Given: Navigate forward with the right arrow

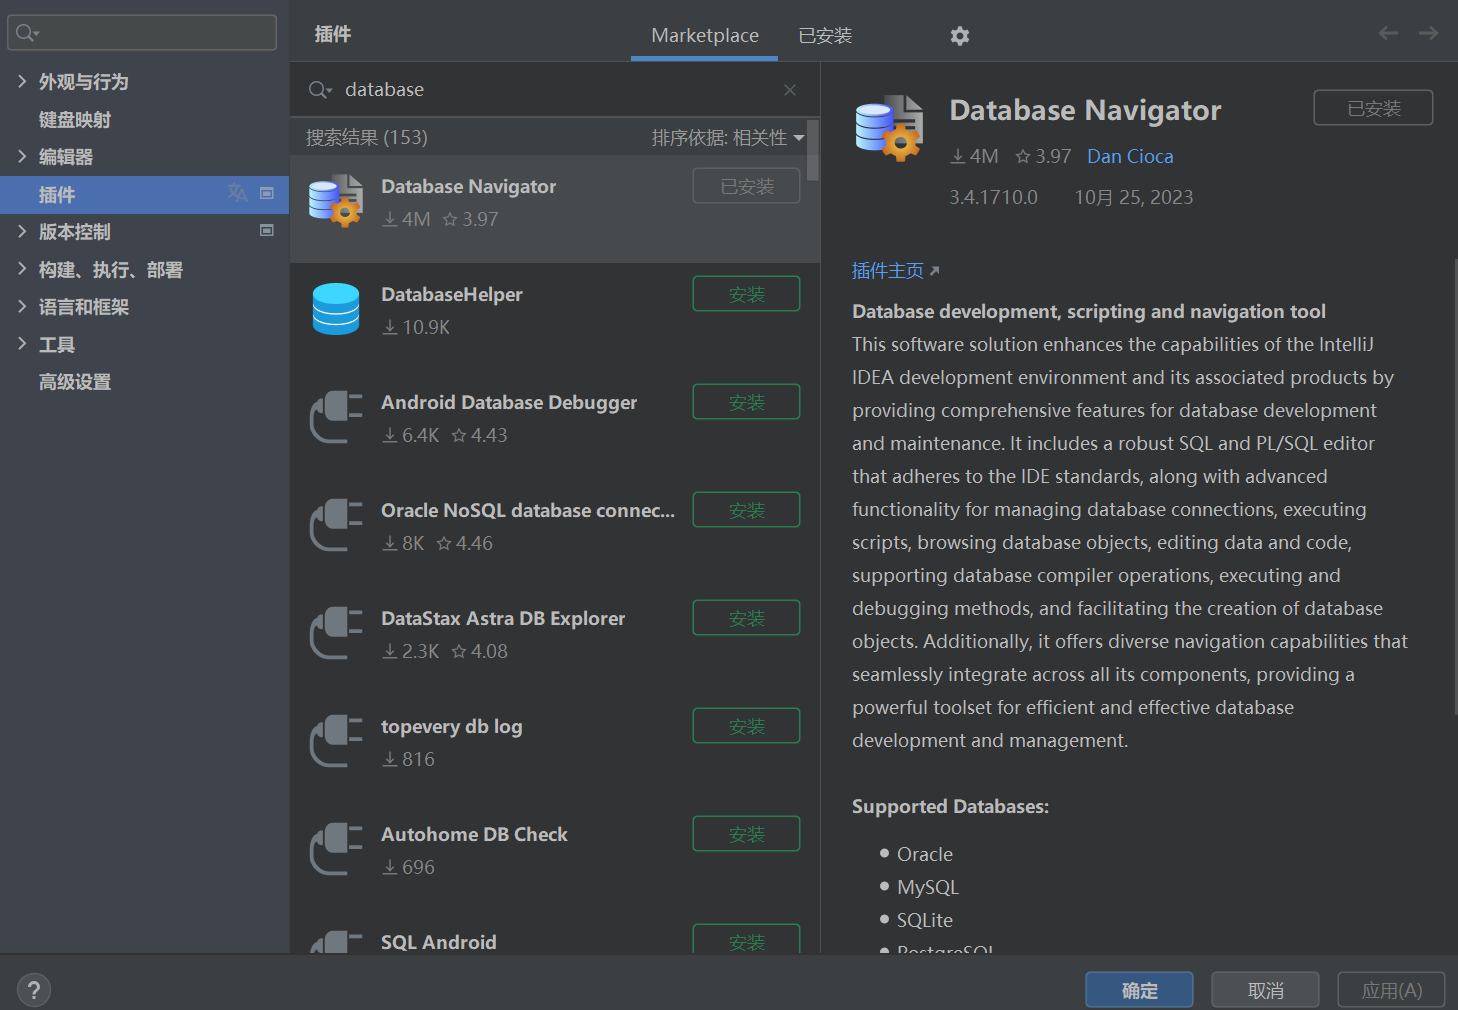Looking at the screenshot, I should coord(1428,33).
